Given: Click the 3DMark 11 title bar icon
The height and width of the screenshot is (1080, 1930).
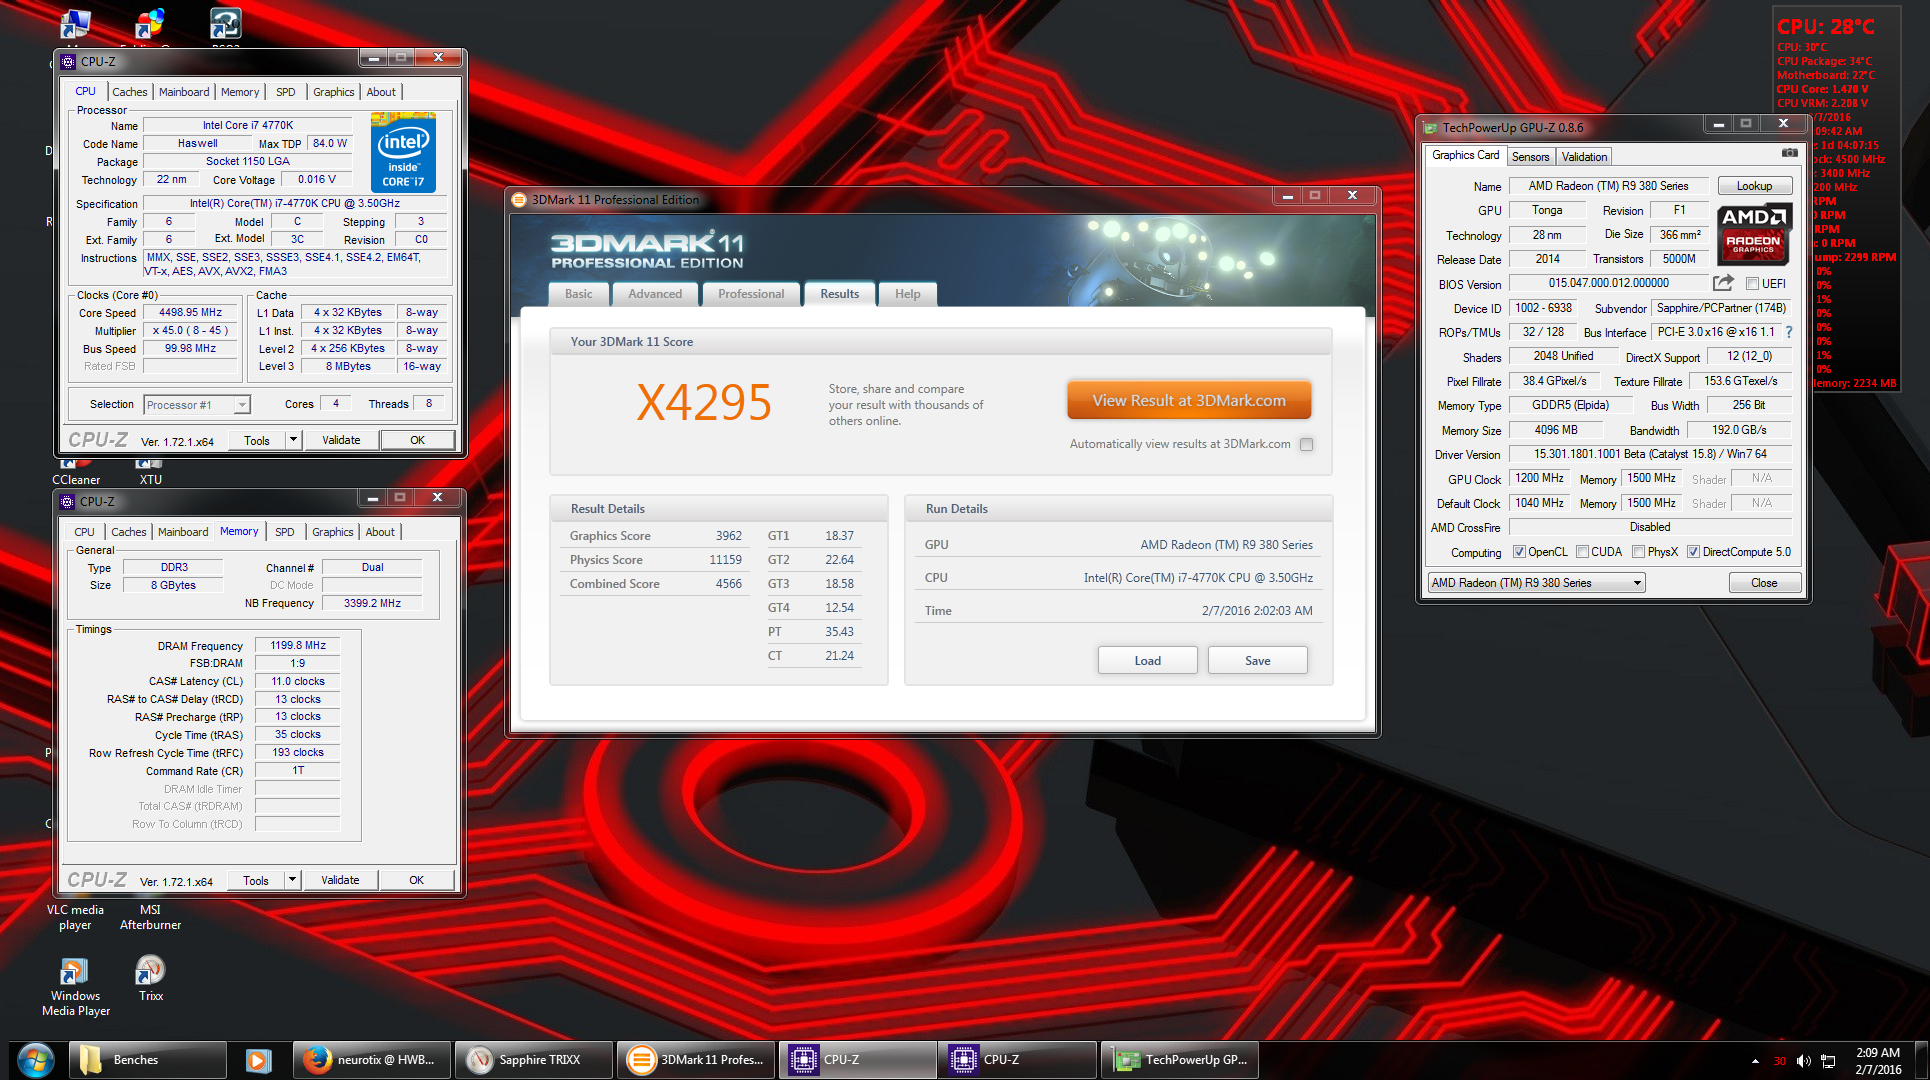Looking at the screenshot, I should (x=519, y=199).
